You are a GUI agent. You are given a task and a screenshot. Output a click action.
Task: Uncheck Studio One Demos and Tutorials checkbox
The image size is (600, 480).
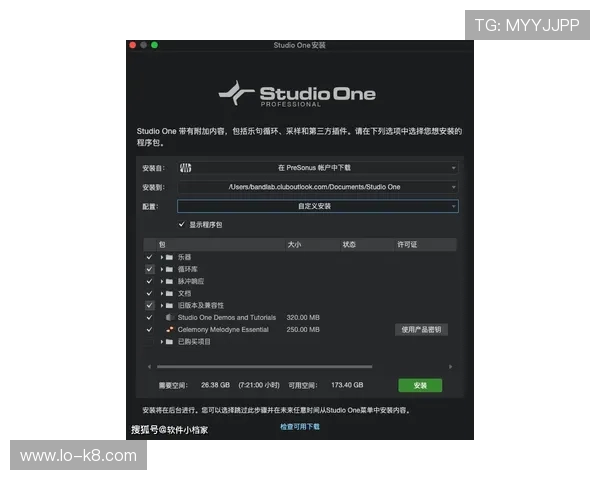point(150,317)
